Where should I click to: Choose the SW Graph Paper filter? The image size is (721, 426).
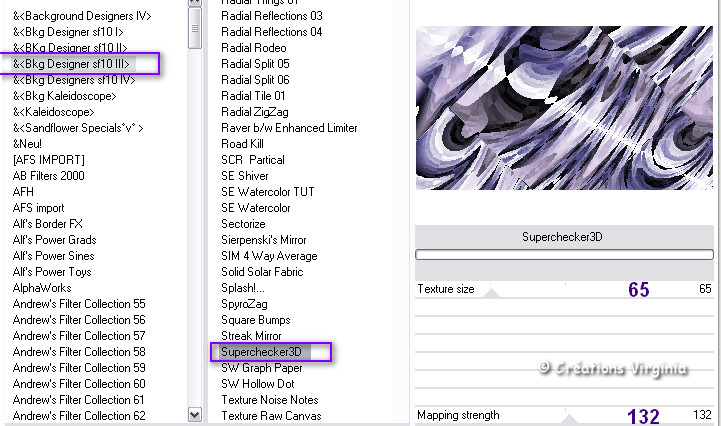262,368
